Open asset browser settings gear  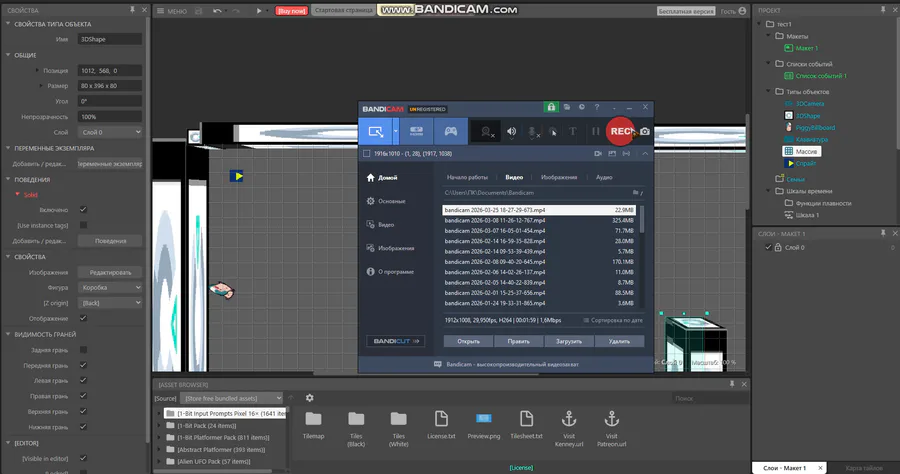click(x=309, y=398)
